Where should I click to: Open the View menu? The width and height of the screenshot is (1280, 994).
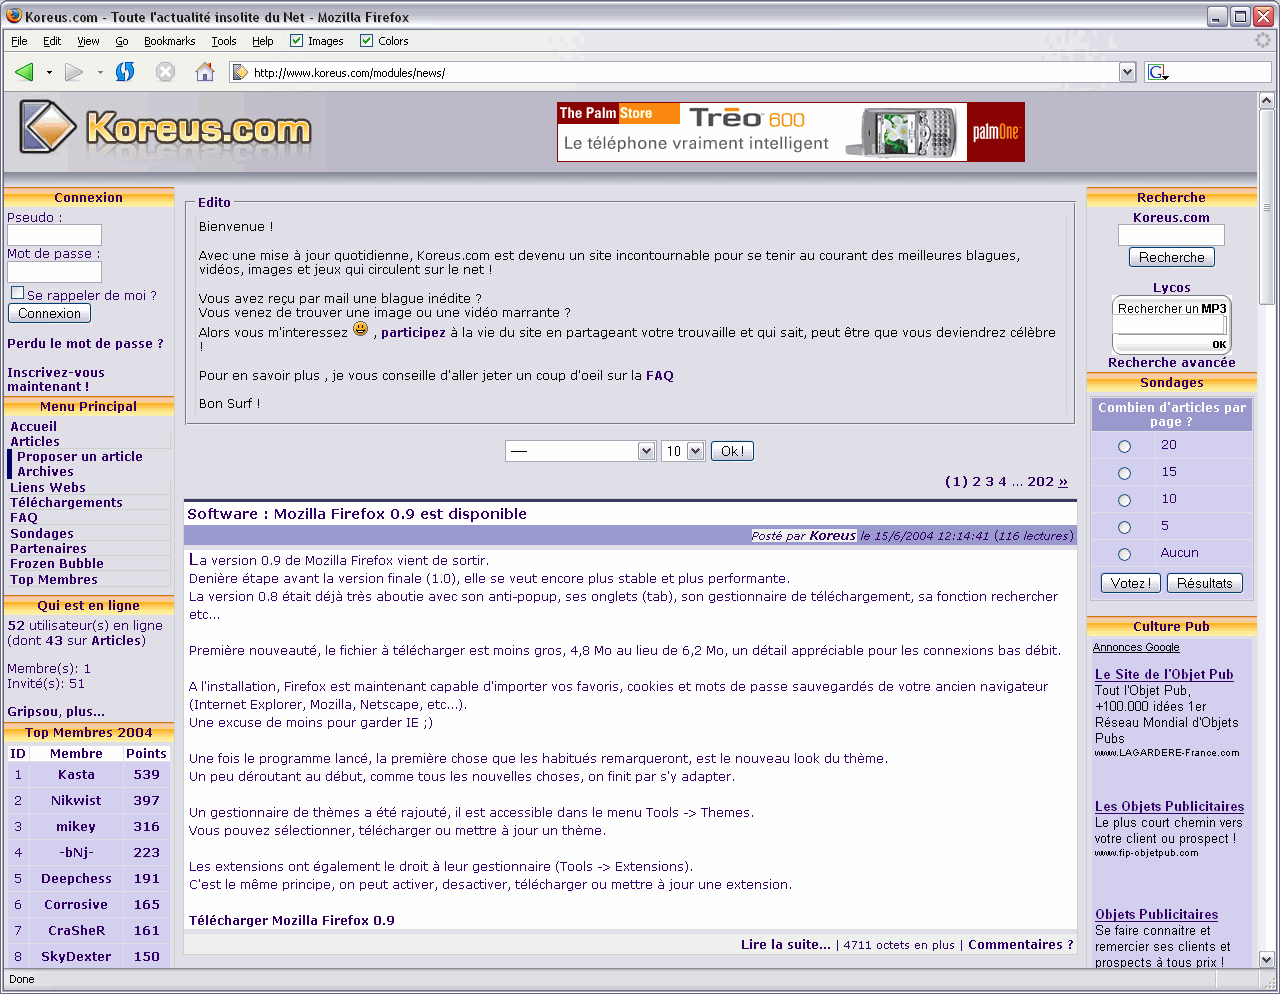(x=88, y=41)
